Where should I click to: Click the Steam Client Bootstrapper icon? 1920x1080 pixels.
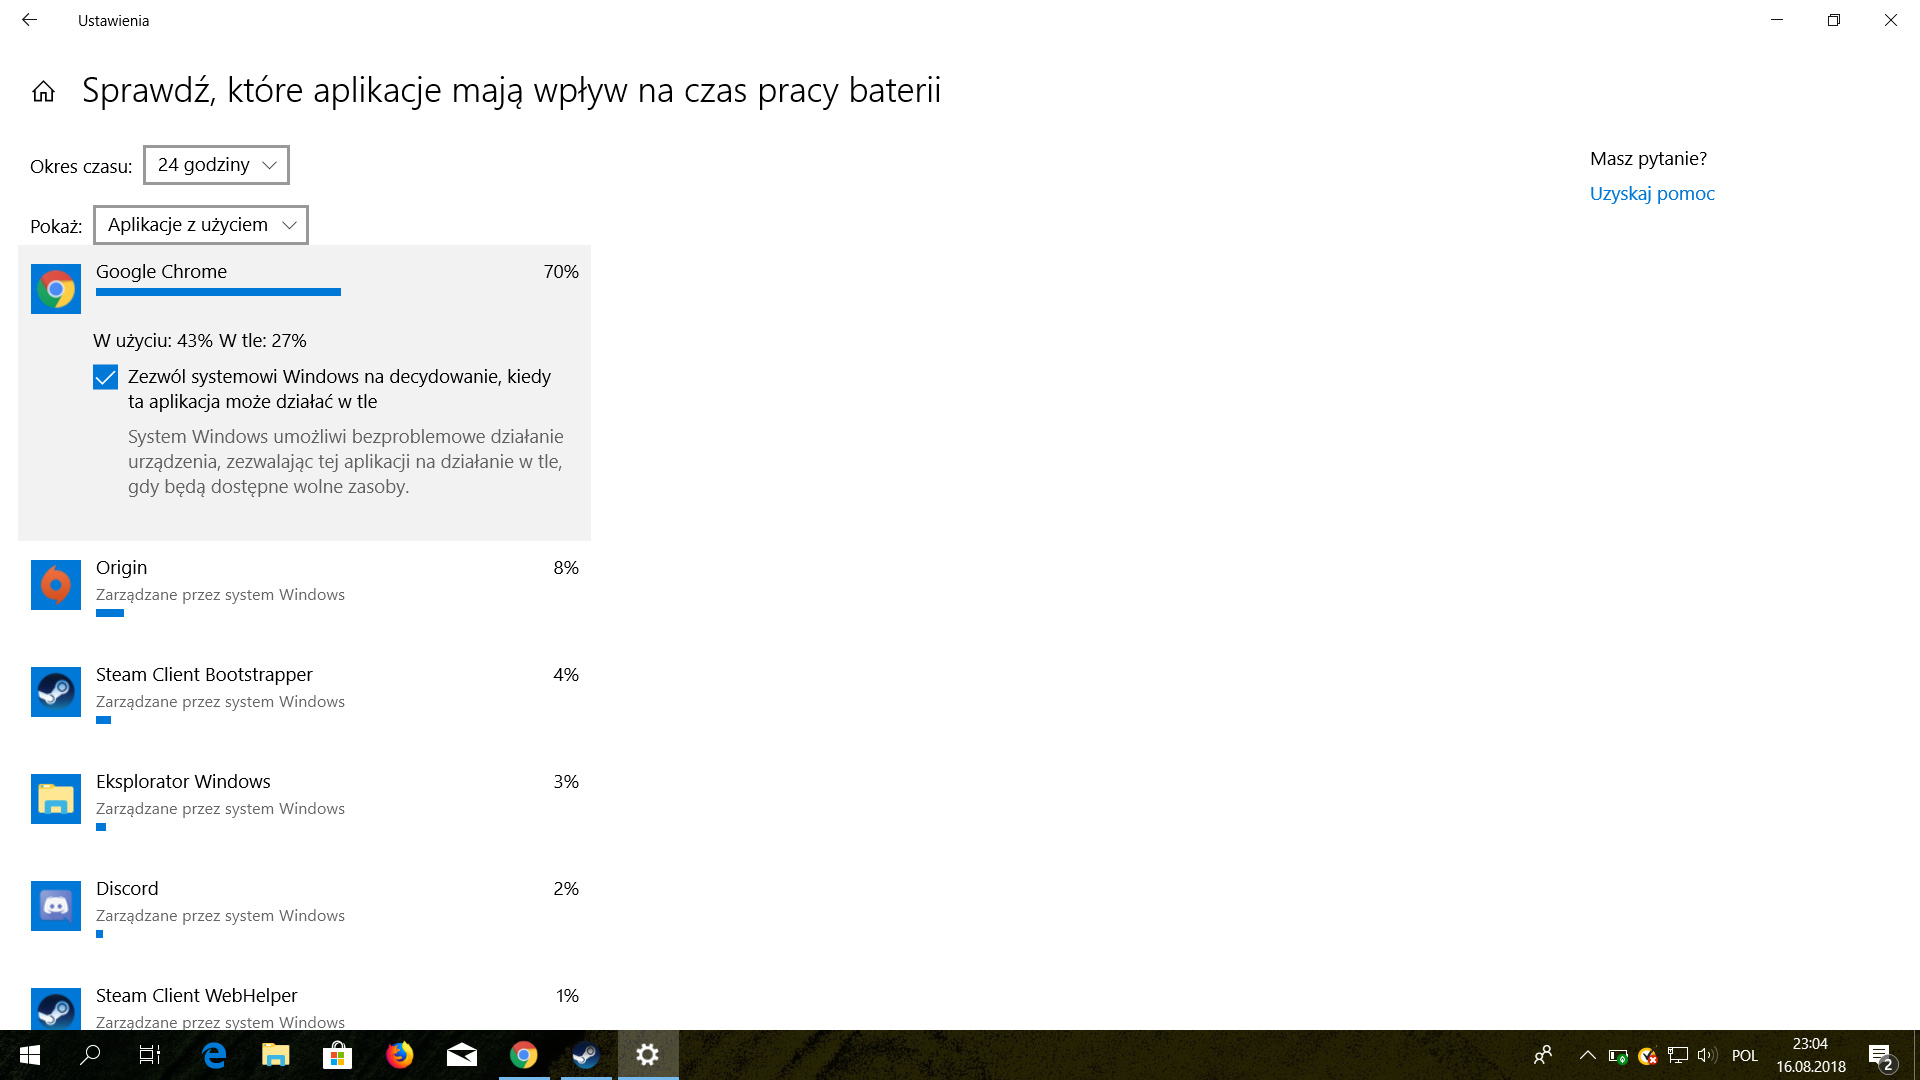(x=56, y=692)
